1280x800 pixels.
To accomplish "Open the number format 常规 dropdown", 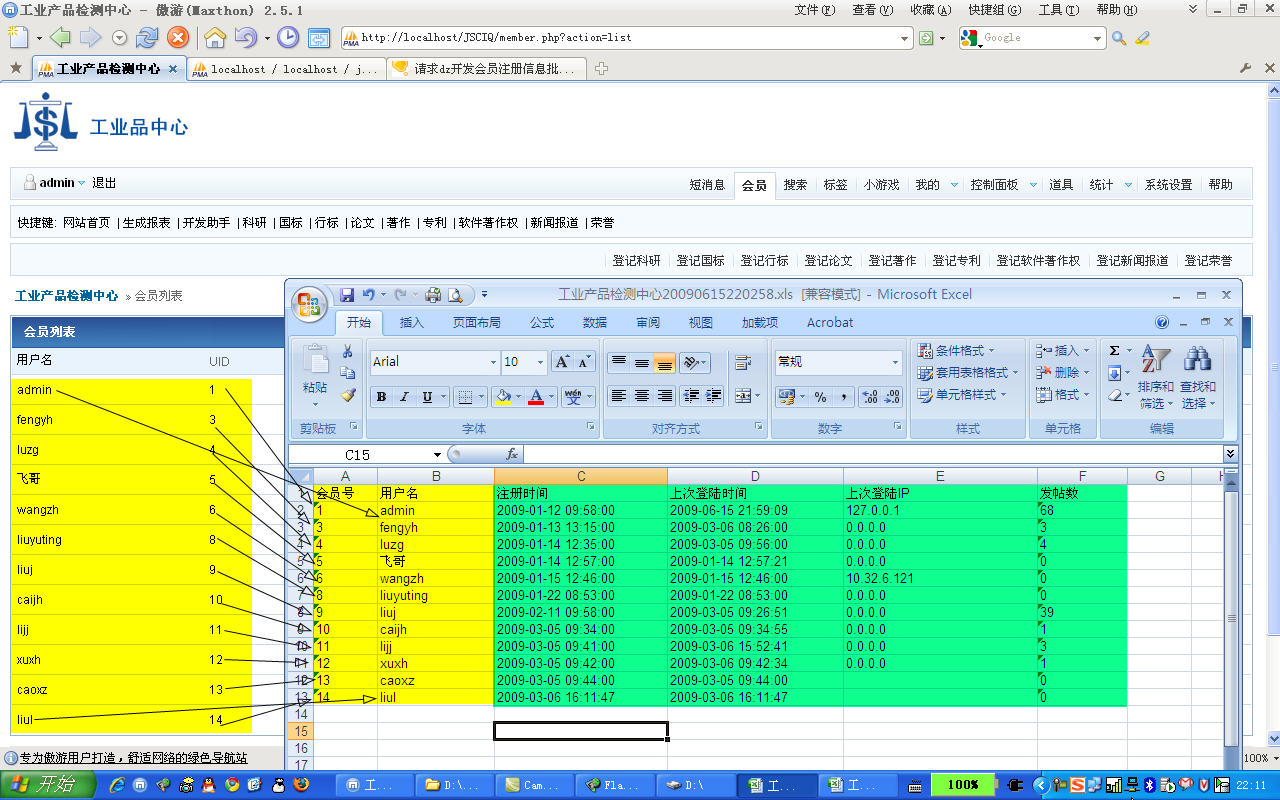I will (896, 362).
